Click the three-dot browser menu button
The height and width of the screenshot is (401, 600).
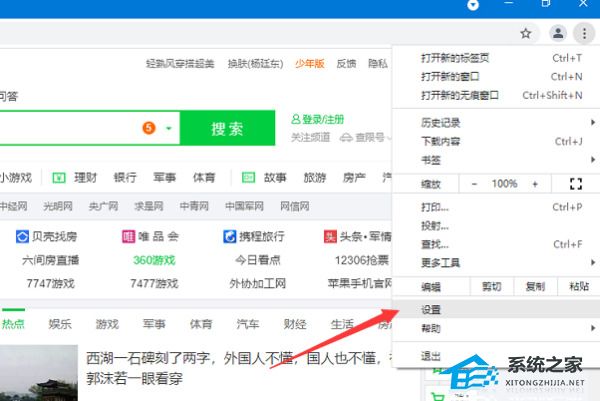pyautogui.click(x=584, y=34)
